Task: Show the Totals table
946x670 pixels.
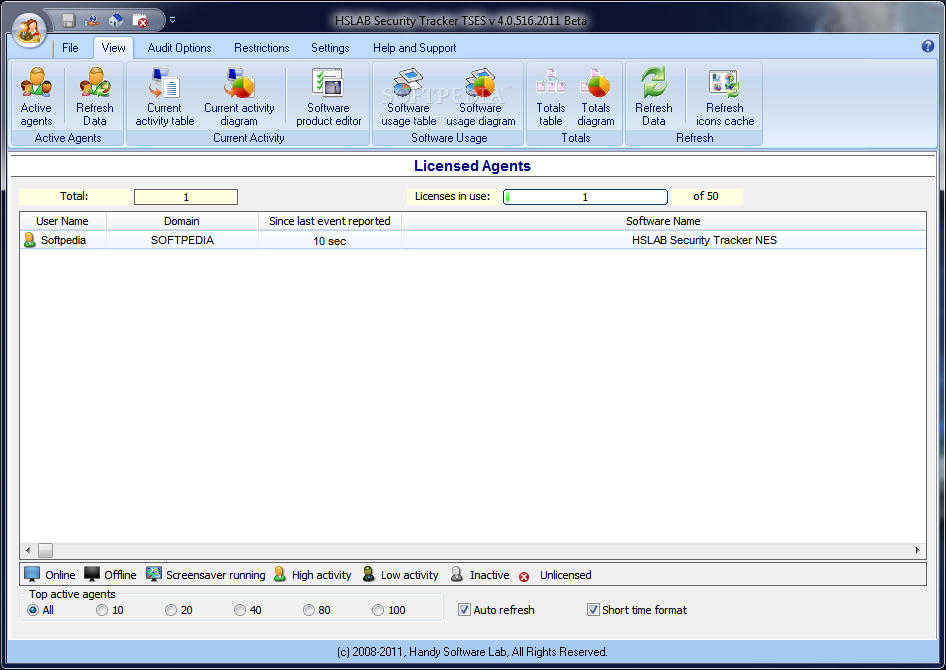Action: (551, 97)
